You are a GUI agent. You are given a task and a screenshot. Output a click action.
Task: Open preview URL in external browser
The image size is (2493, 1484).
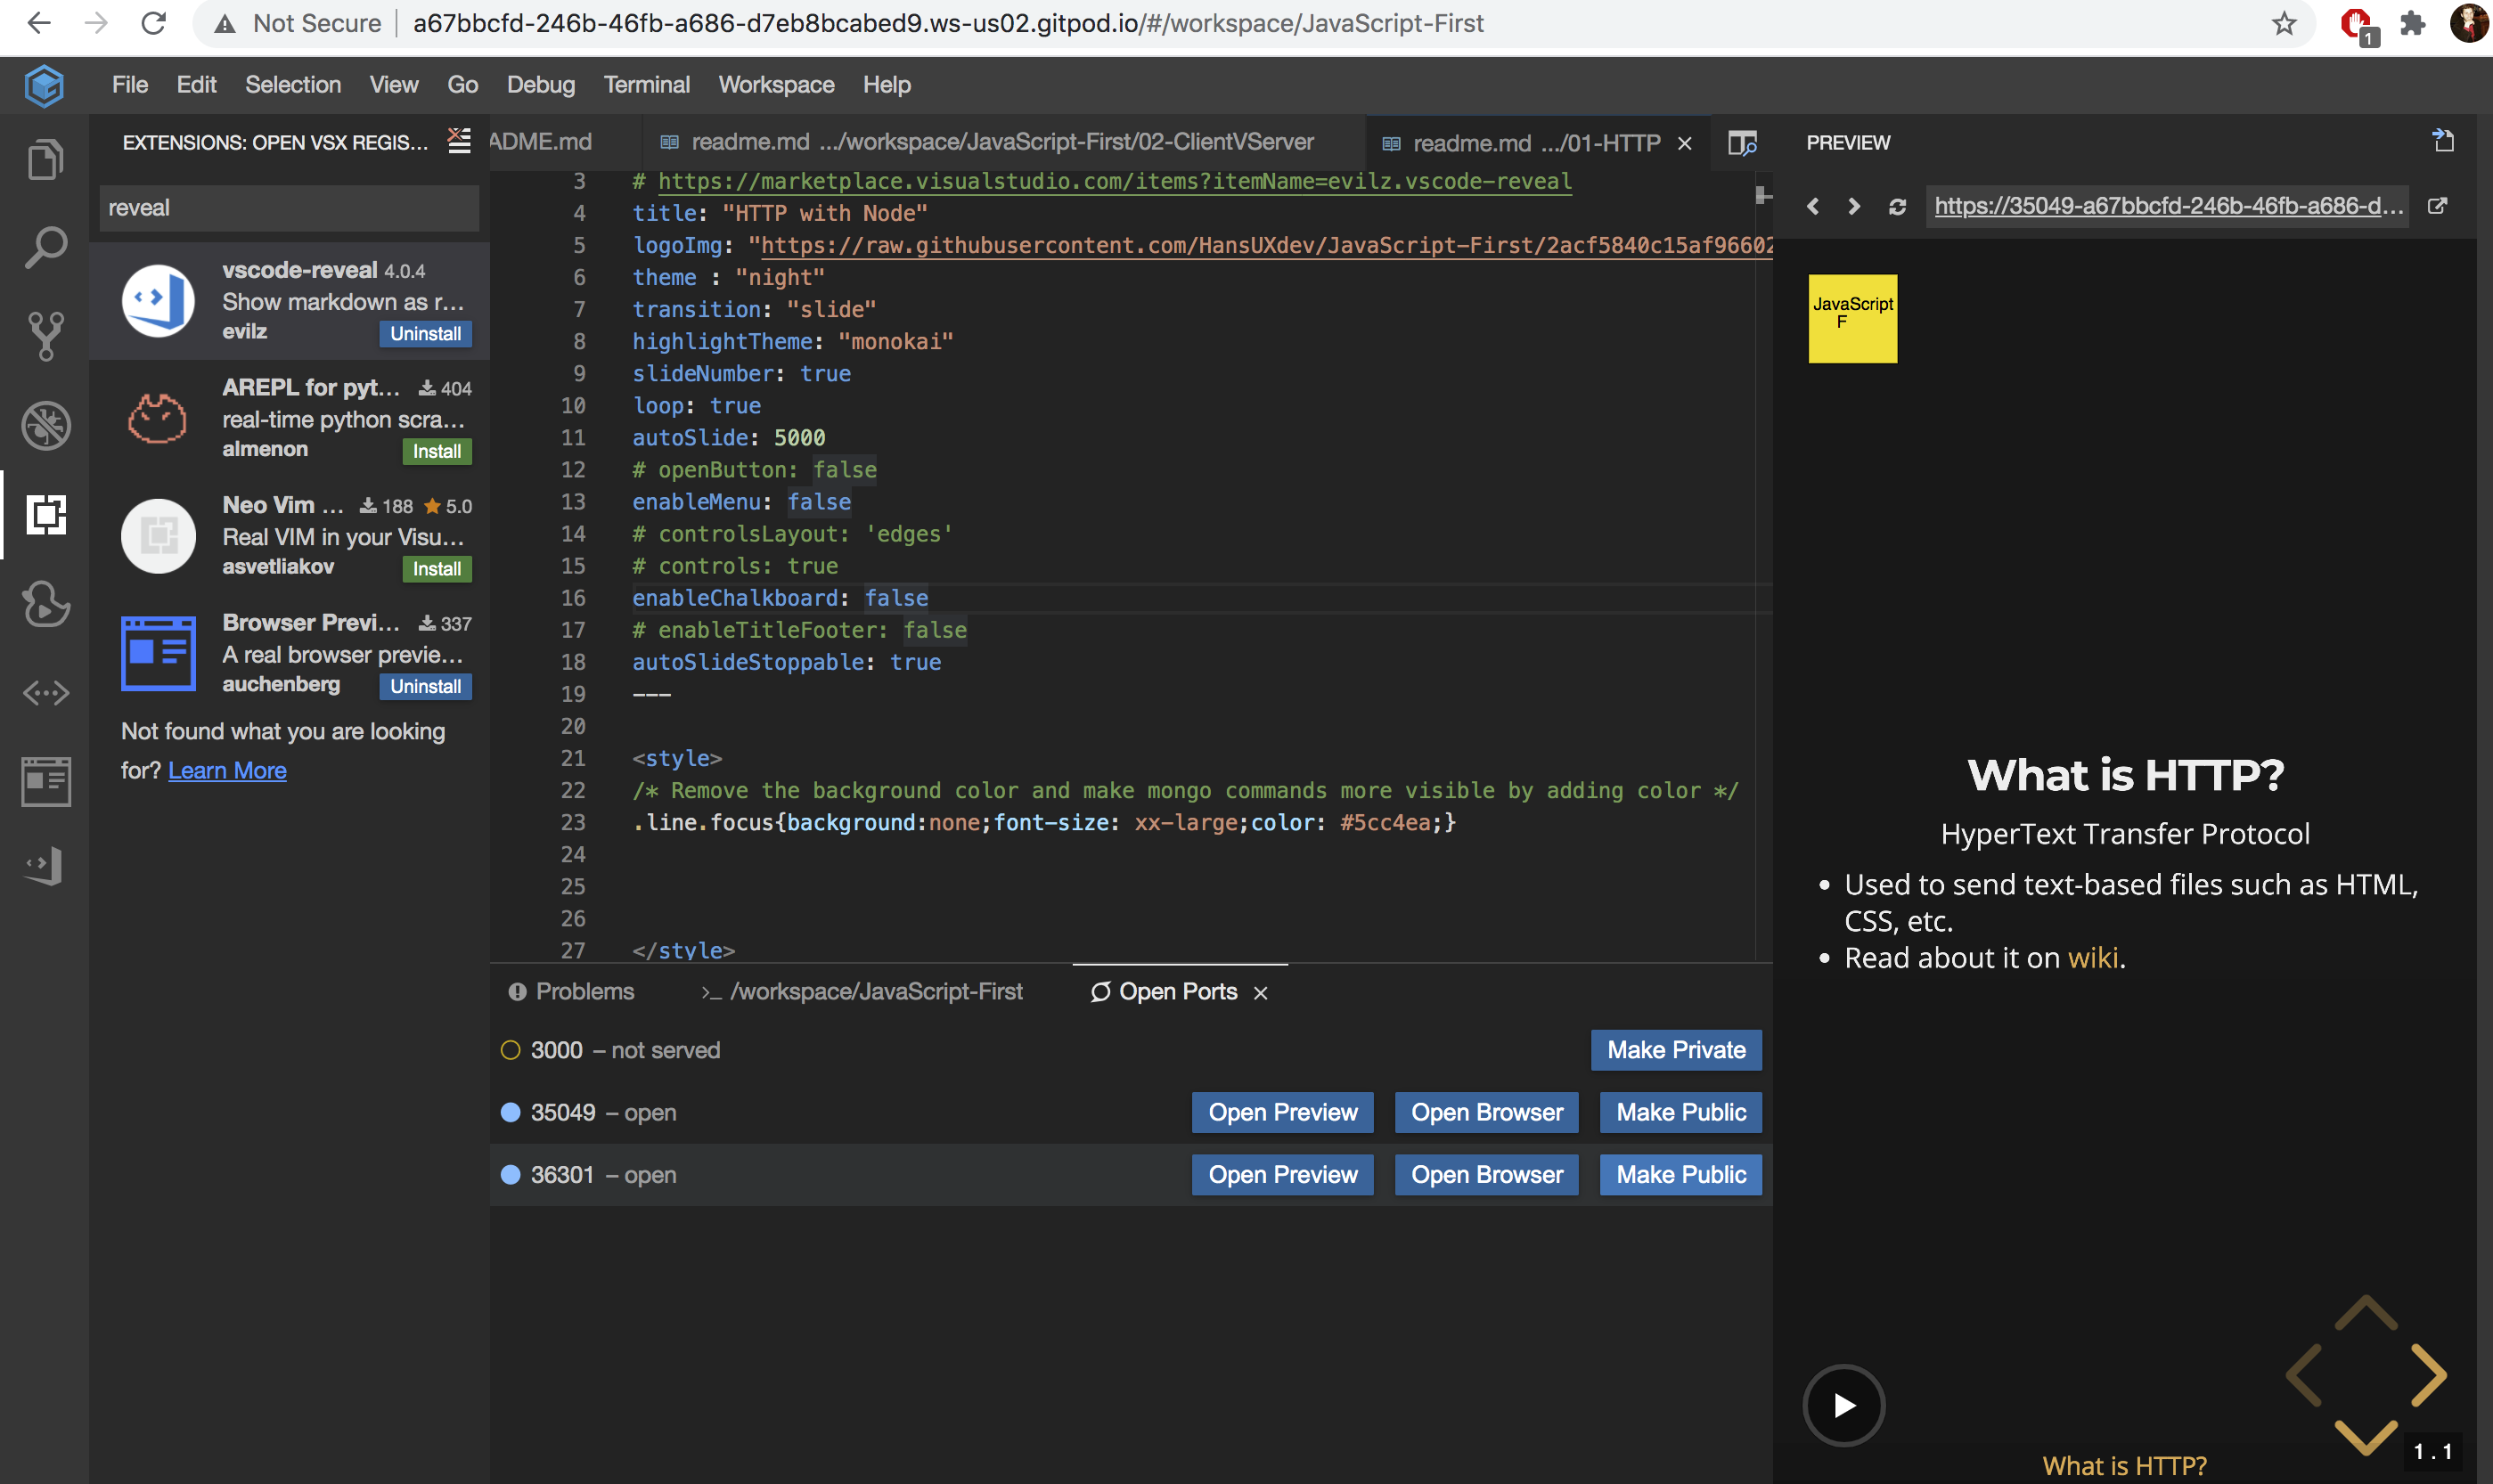(x=2439, y=205)
